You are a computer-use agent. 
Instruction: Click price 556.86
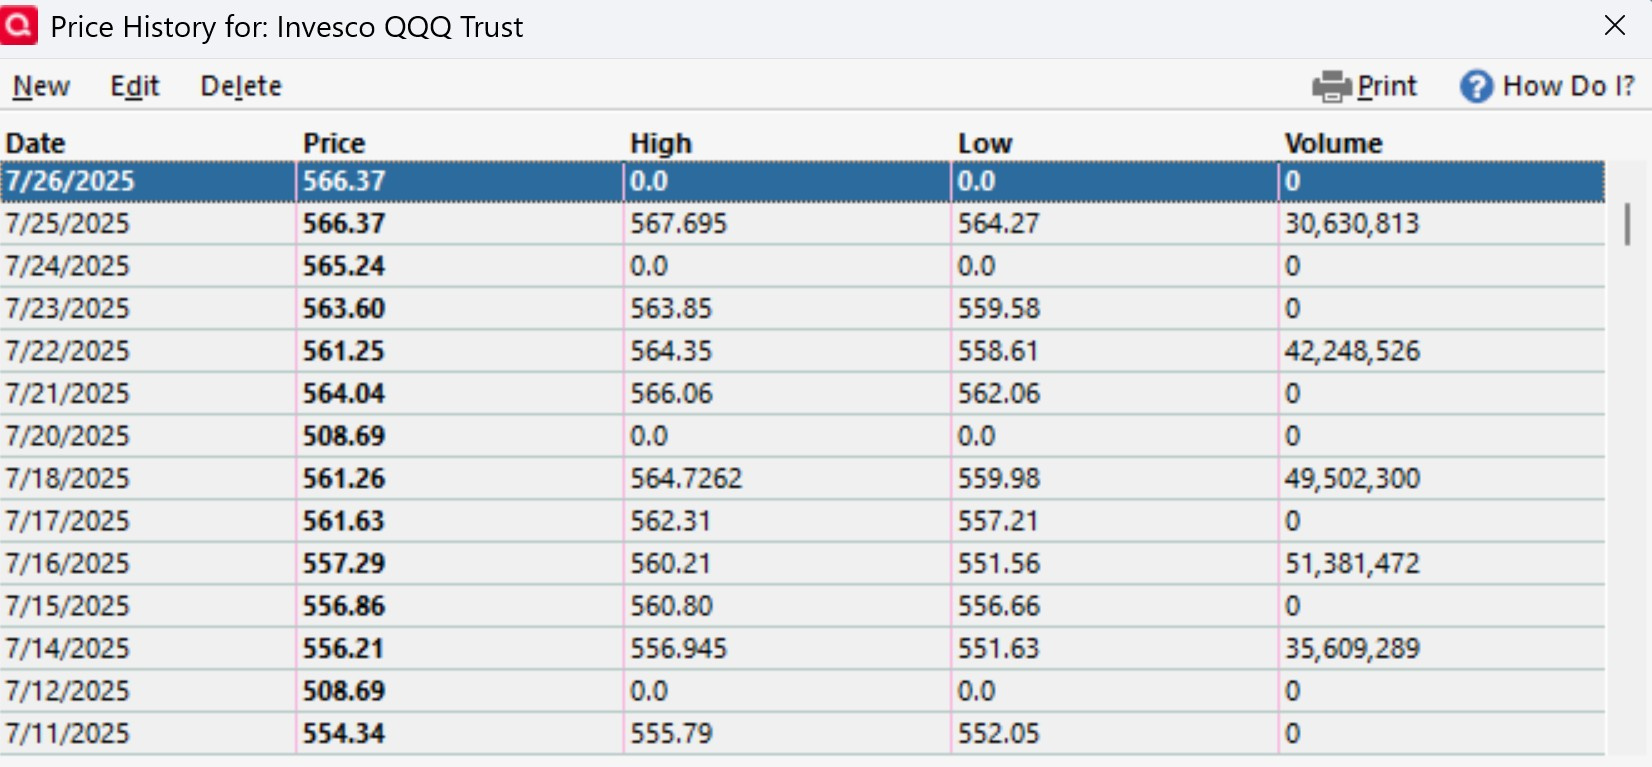(344, 606)
